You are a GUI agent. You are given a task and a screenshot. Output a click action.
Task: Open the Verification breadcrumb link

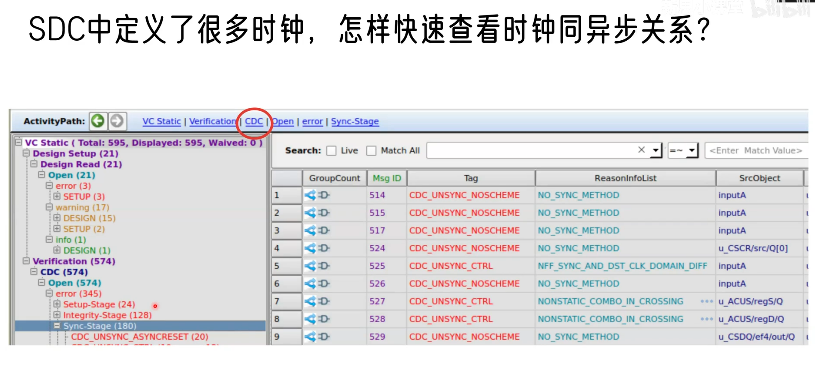click(x=213, y=121)
